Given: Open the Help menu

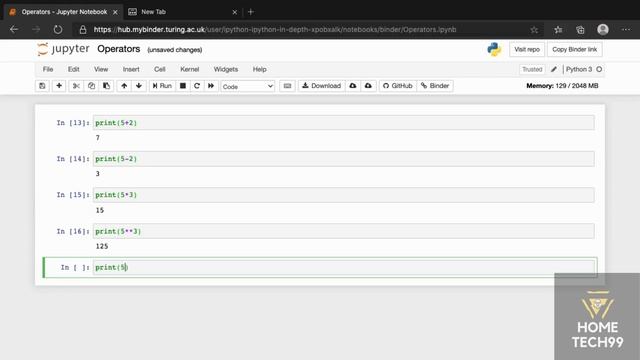Looking at the screenshot, I should point(259,69).
